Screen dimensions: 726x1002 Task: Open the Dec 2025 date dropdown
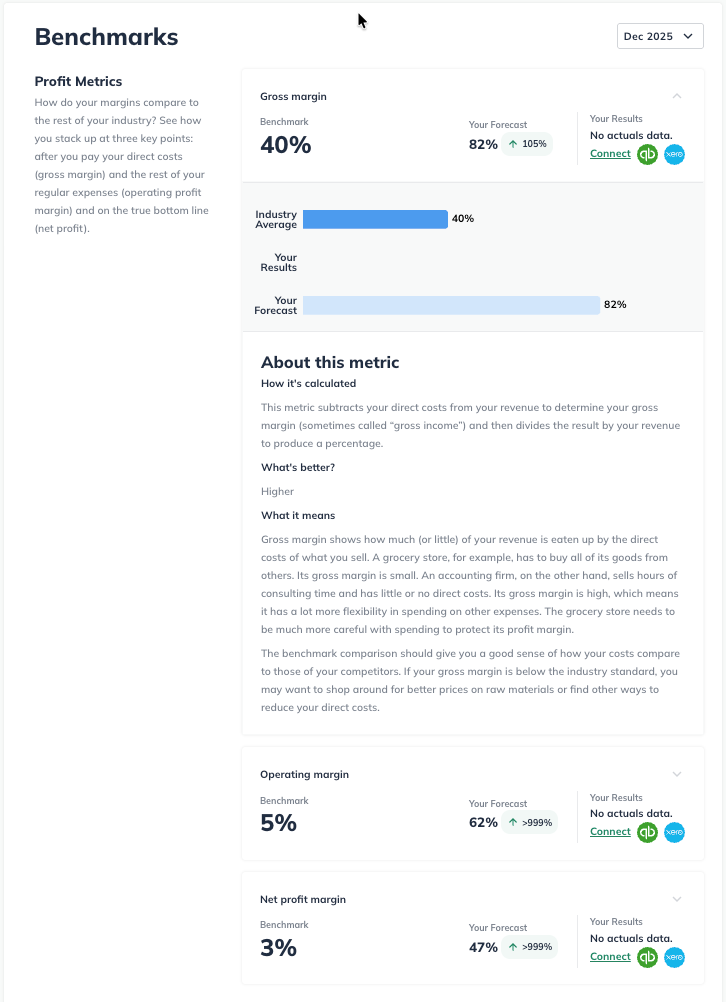tap(659, 35)
